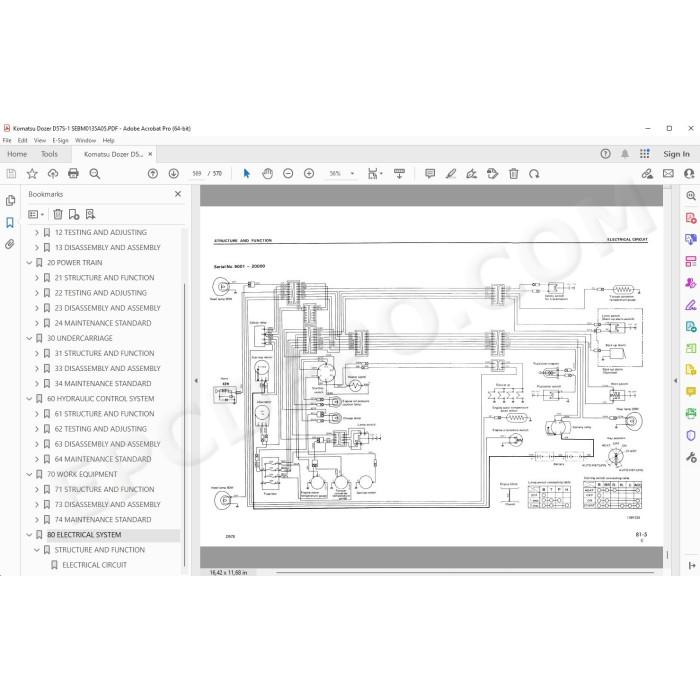This screenshot has height=700, width=700.
Task: Toggle the Page Thumbnails panel
Action: [10, 201]
